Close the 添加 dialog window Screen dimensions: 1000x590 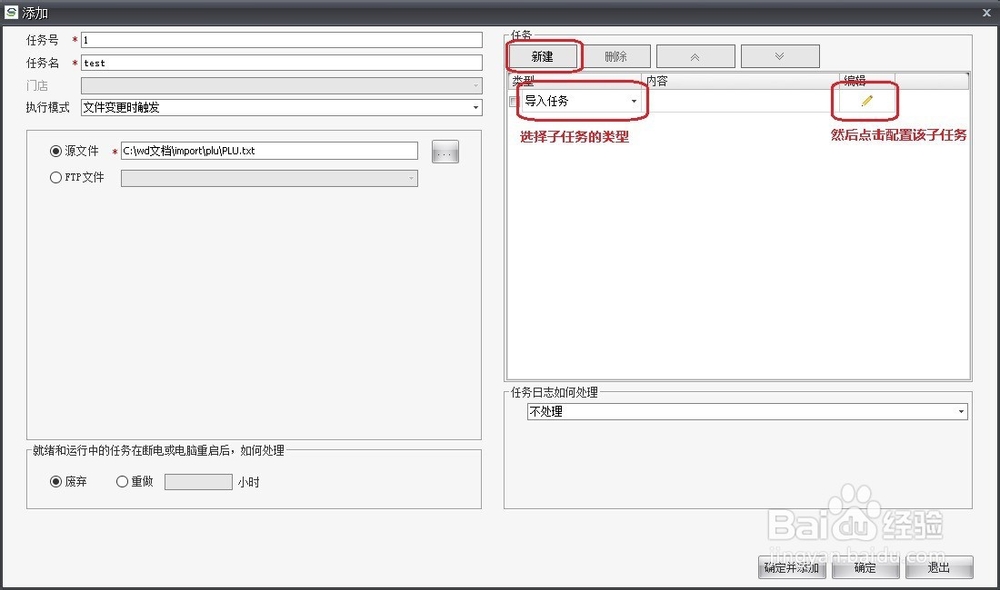(x=986, y=13)
